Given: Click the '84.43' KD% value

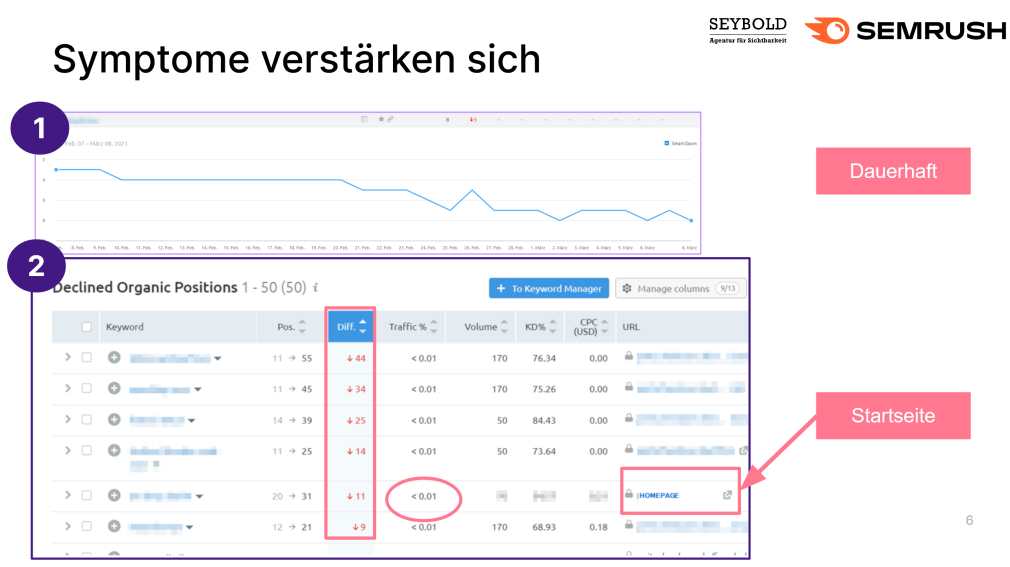Looking at the screenshot, I should point(544,420).
